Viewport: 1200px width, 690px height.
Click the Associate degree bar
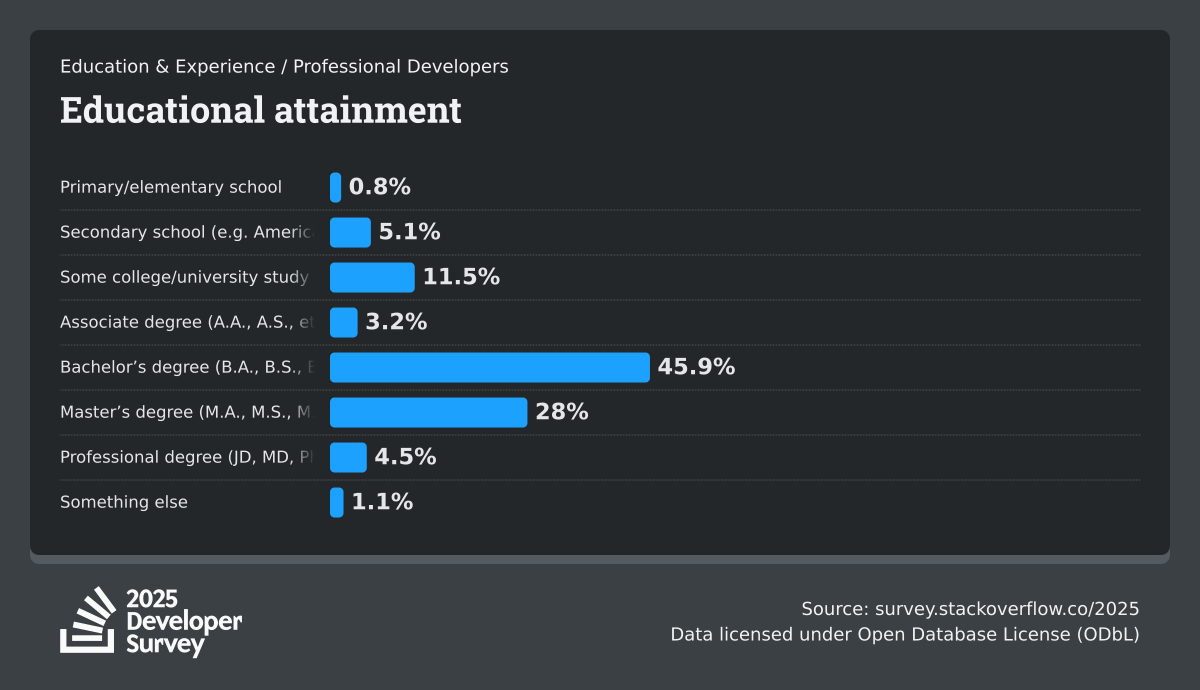(343, 322)
